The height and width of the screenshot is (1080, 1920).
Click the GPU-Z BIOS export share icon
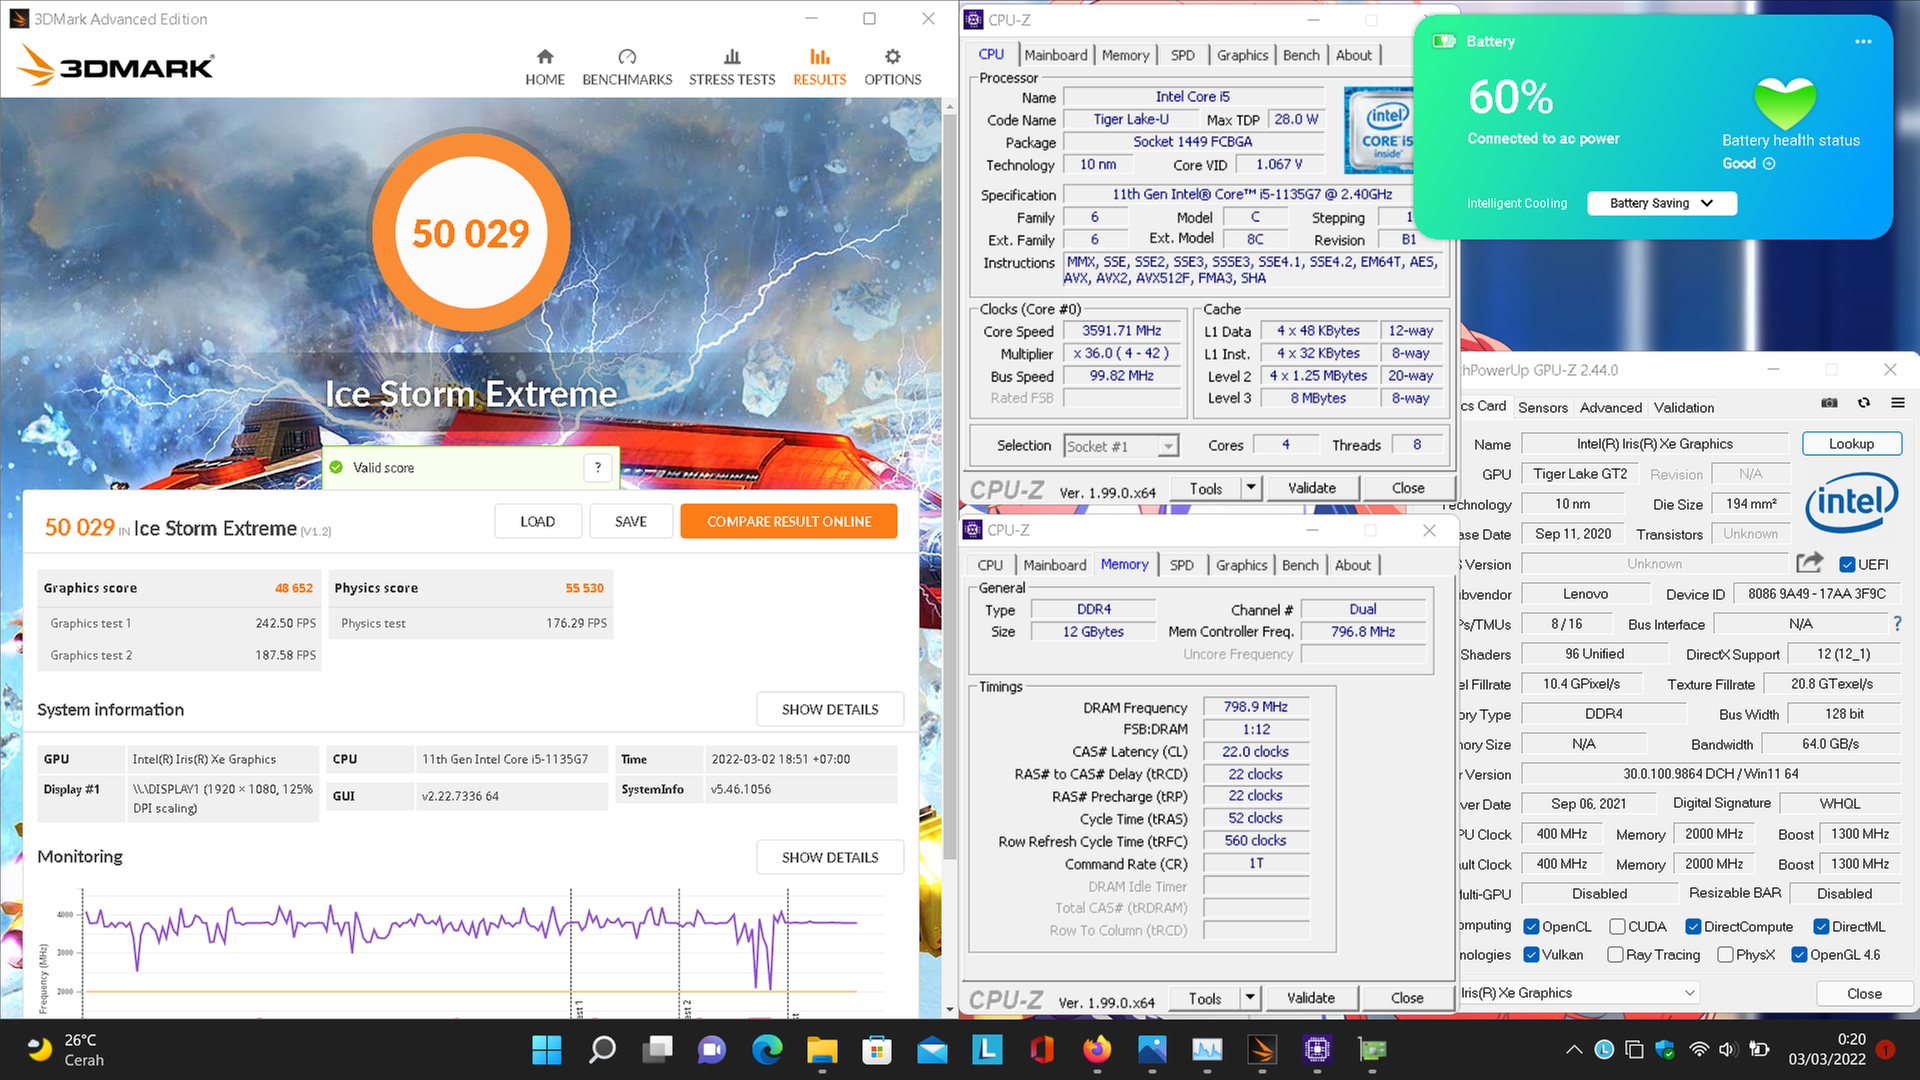pos(1809,563)
